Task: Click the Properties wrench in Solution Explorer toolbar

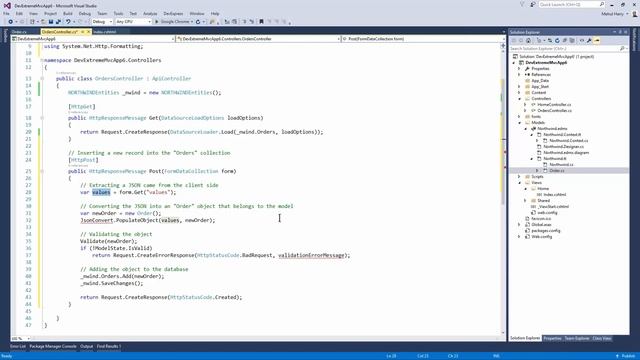Action: click(x=589, y=40)
